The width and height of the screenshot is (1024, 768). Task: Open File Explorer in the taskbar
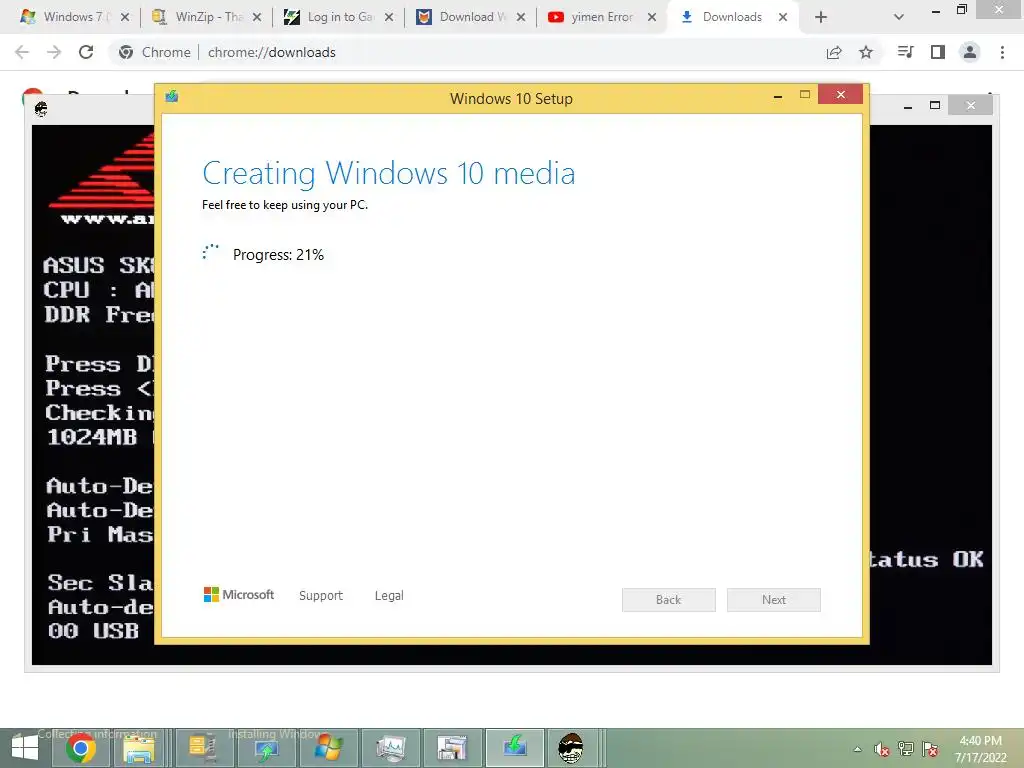(140, 748)
